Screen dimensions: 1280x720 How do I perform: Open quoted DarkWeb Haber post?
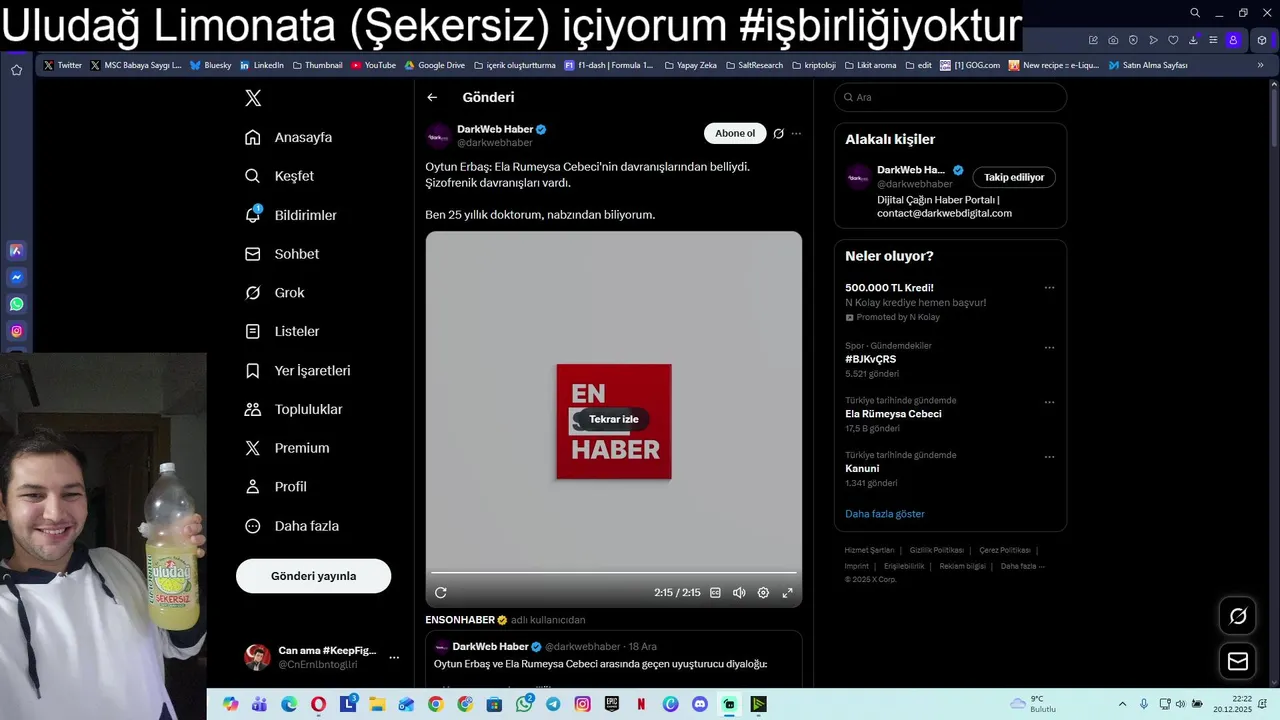click(613, 658)
